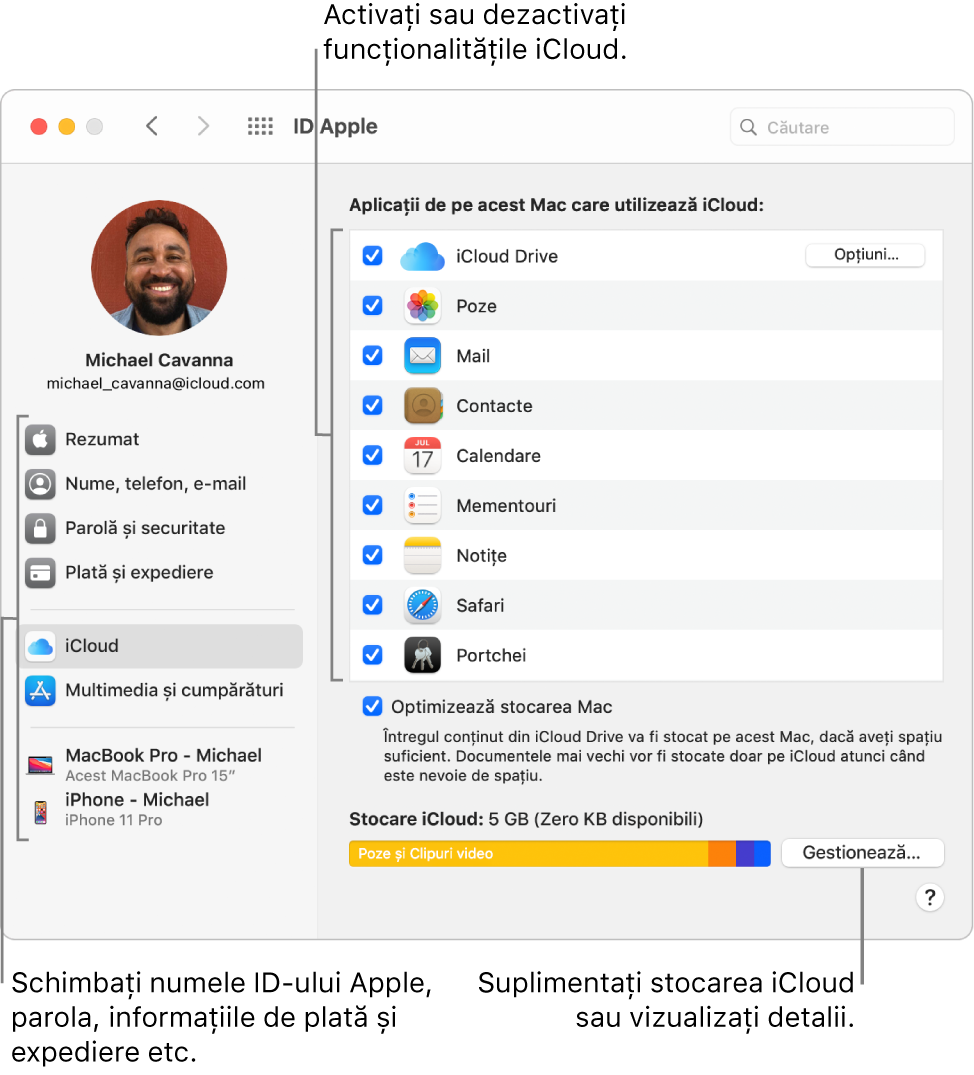Show all preferences via grid icon
This screenshot has height=1075, width=974.
[260, 126]
